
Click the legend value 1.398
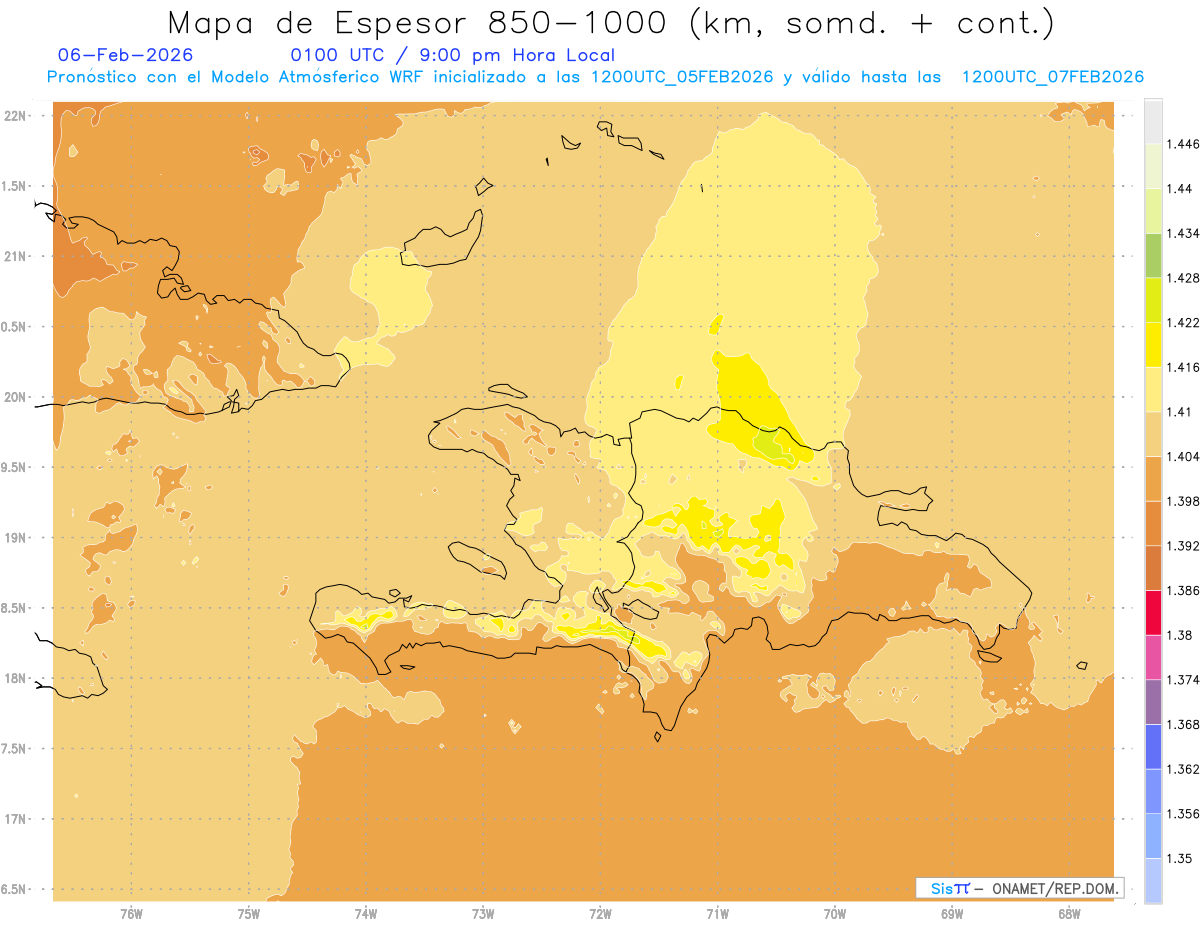(1183, 501)
